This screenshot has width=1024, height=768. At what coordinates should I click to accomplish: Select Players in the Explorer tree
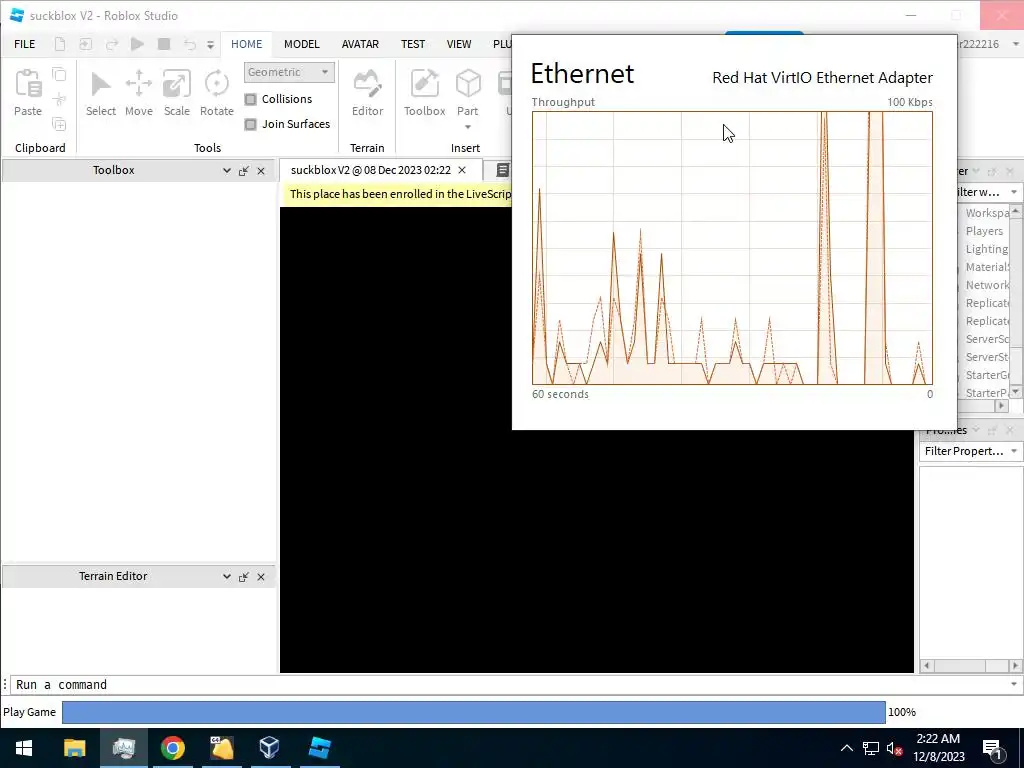coord(984,231)
